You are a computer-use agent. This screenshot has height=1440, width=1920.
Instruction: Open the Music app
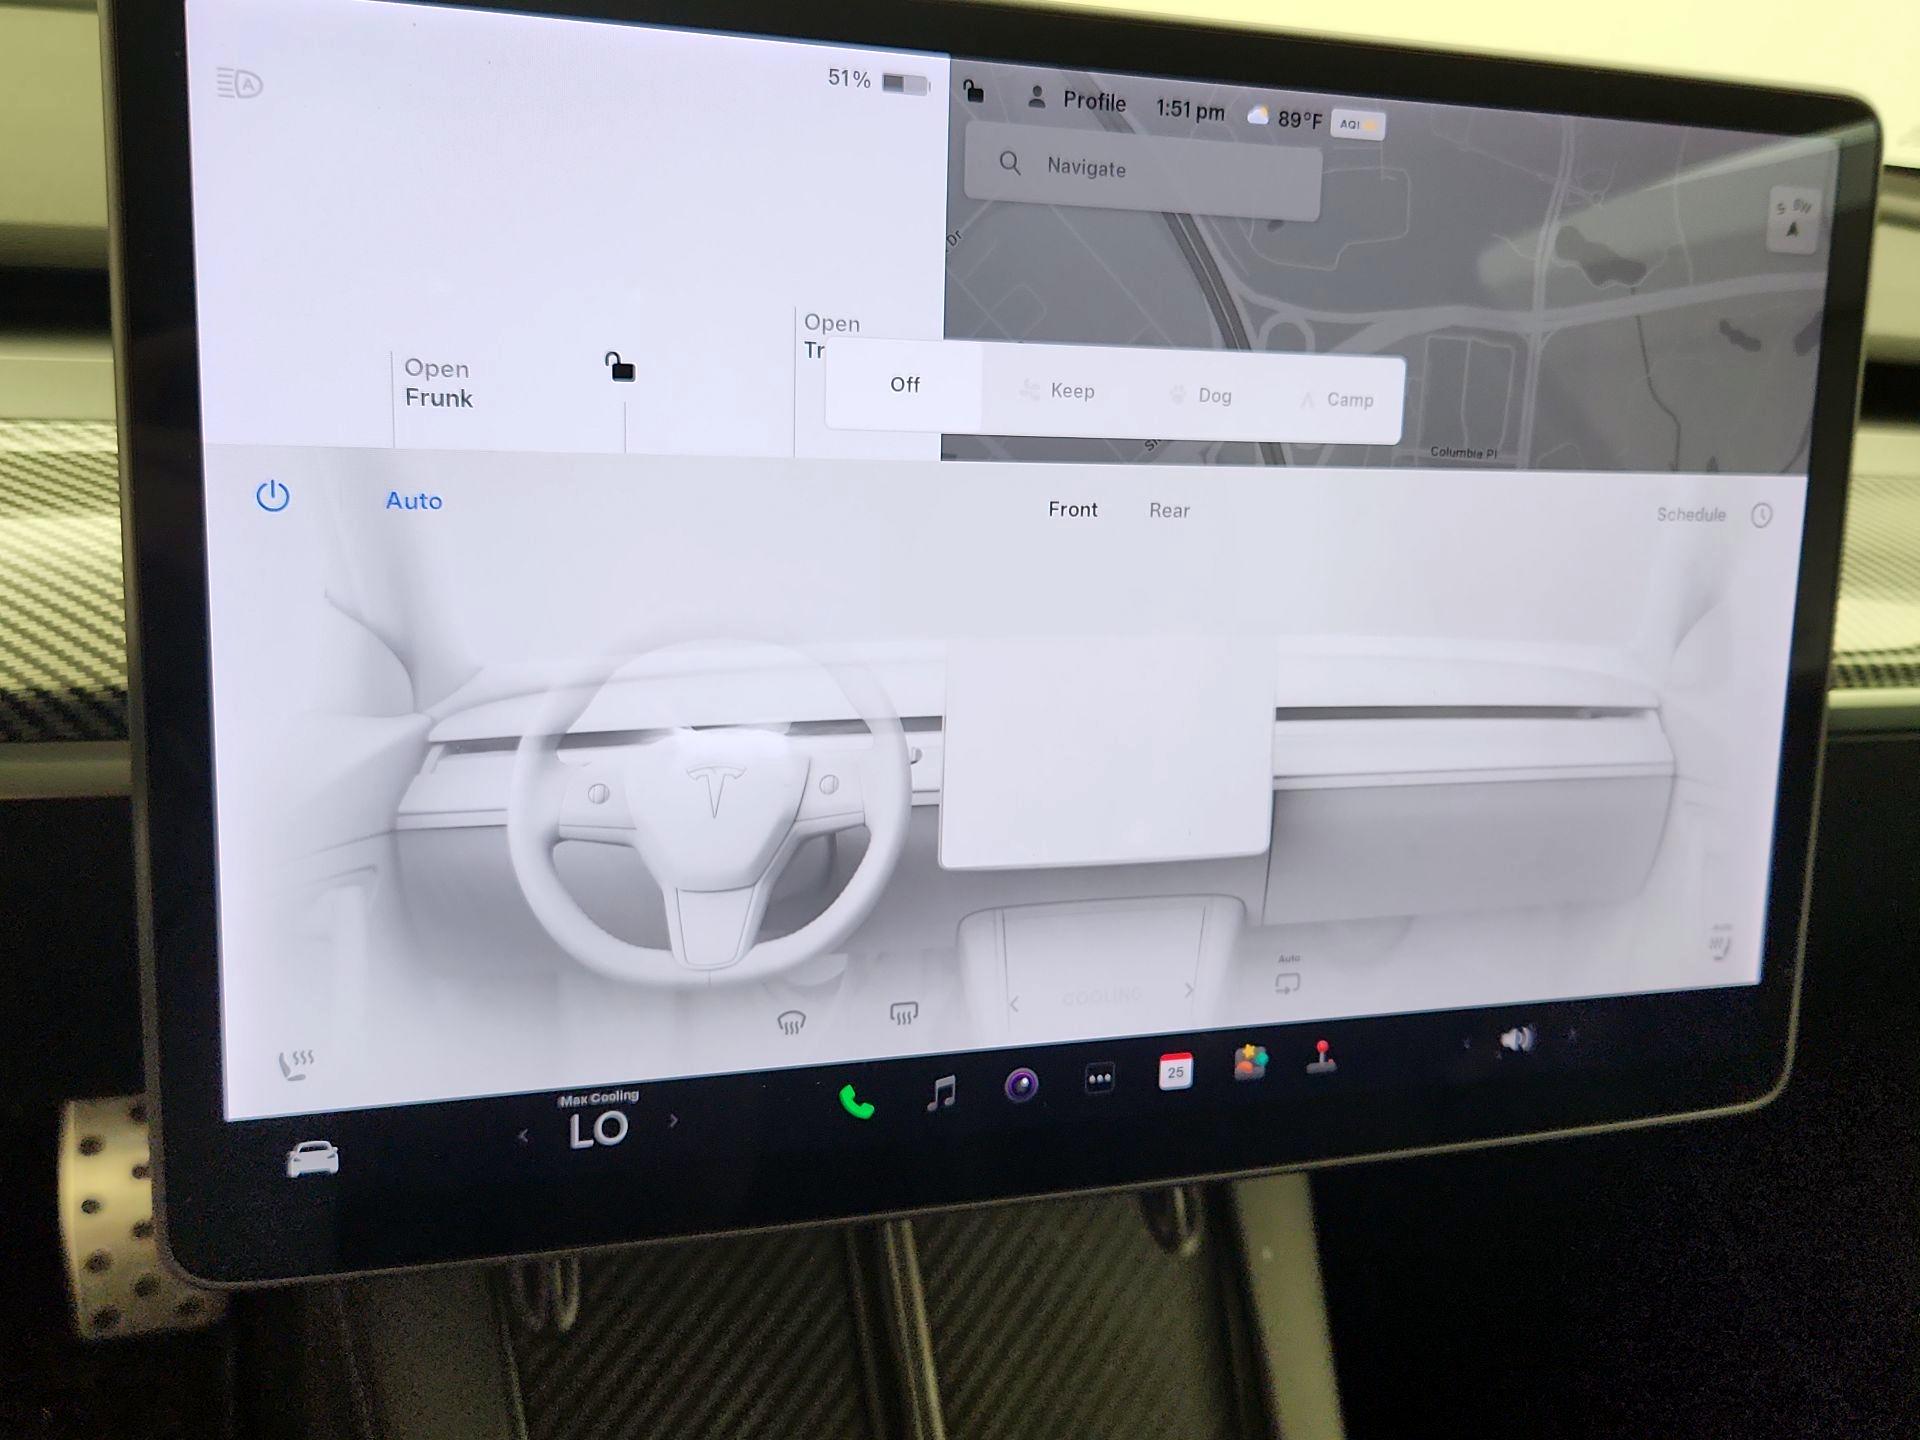[x=941, y=1093]
